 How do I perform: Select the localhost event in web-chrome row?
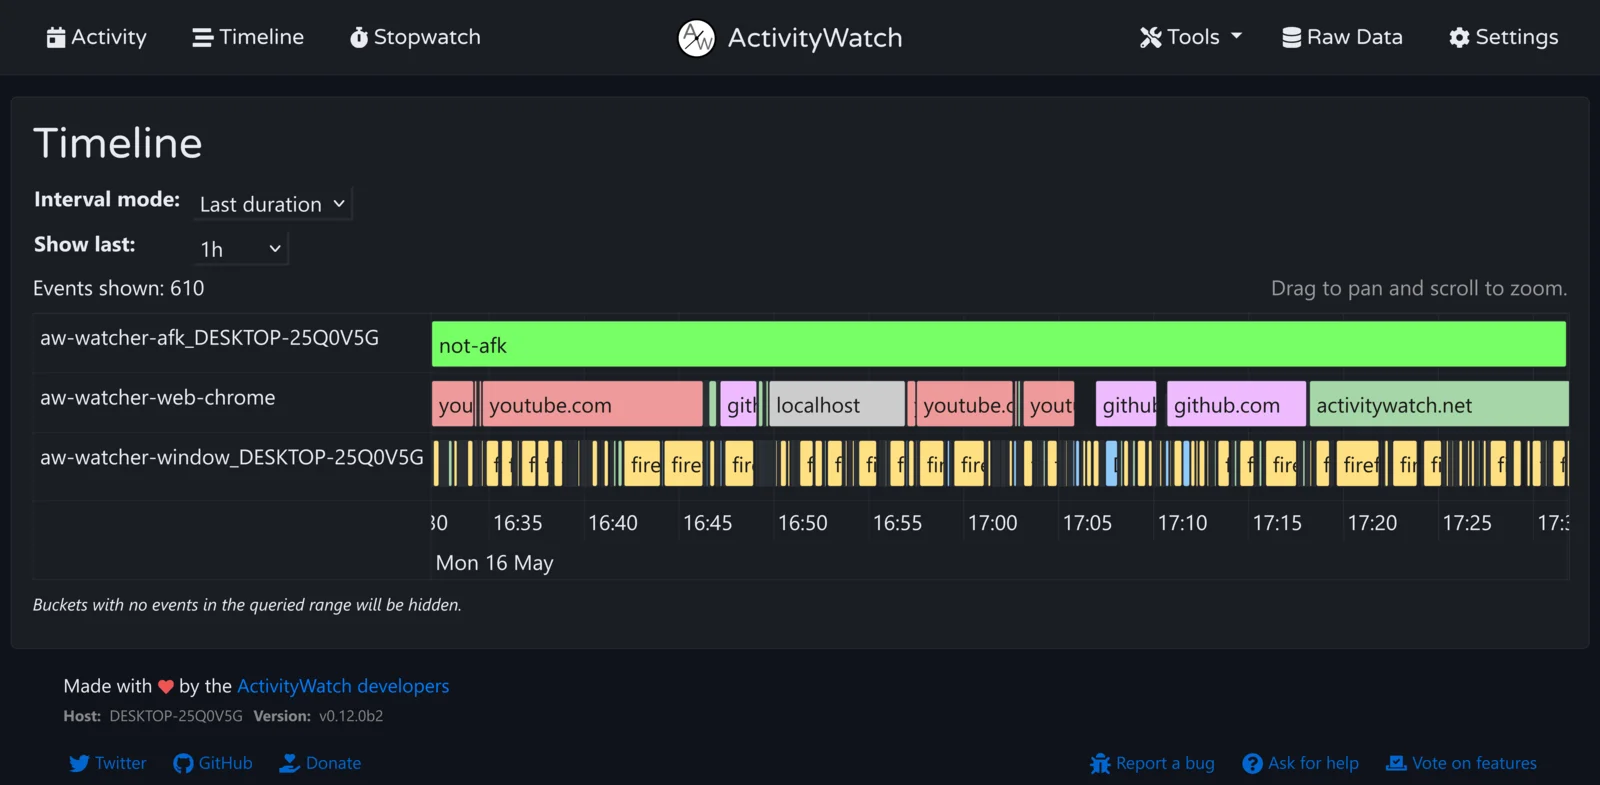pyautogui.click(x=837, y=404)
